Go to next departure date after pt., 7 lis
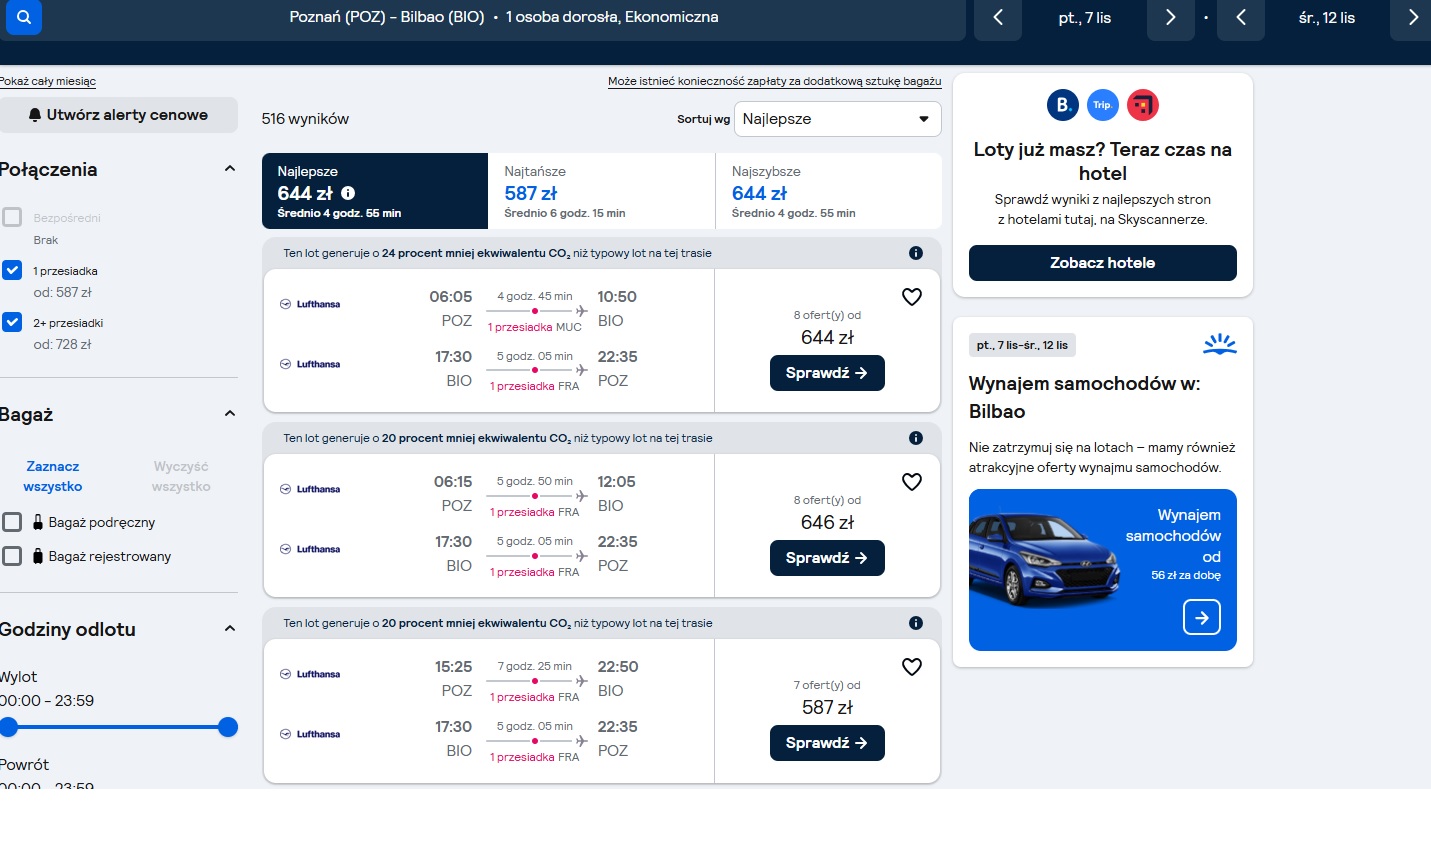The width and height of the screenshot is (1431, 844). pyautogui.click(x=1170, y=18)
